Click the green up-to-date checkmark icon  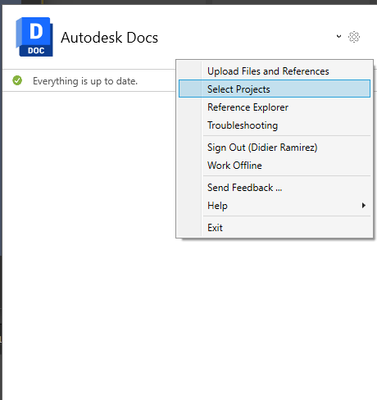(x=17, y=81)
